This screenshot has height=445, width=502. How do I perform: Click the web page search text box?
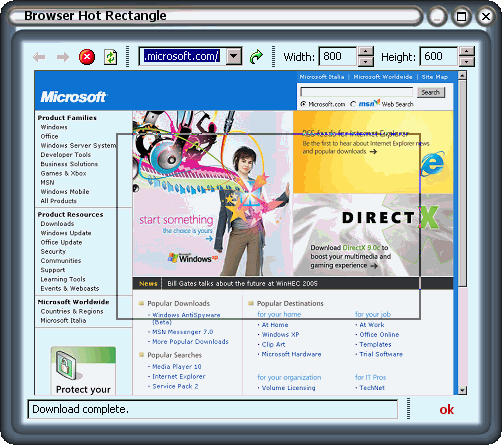pyautogui.click(x=357, y=92)
